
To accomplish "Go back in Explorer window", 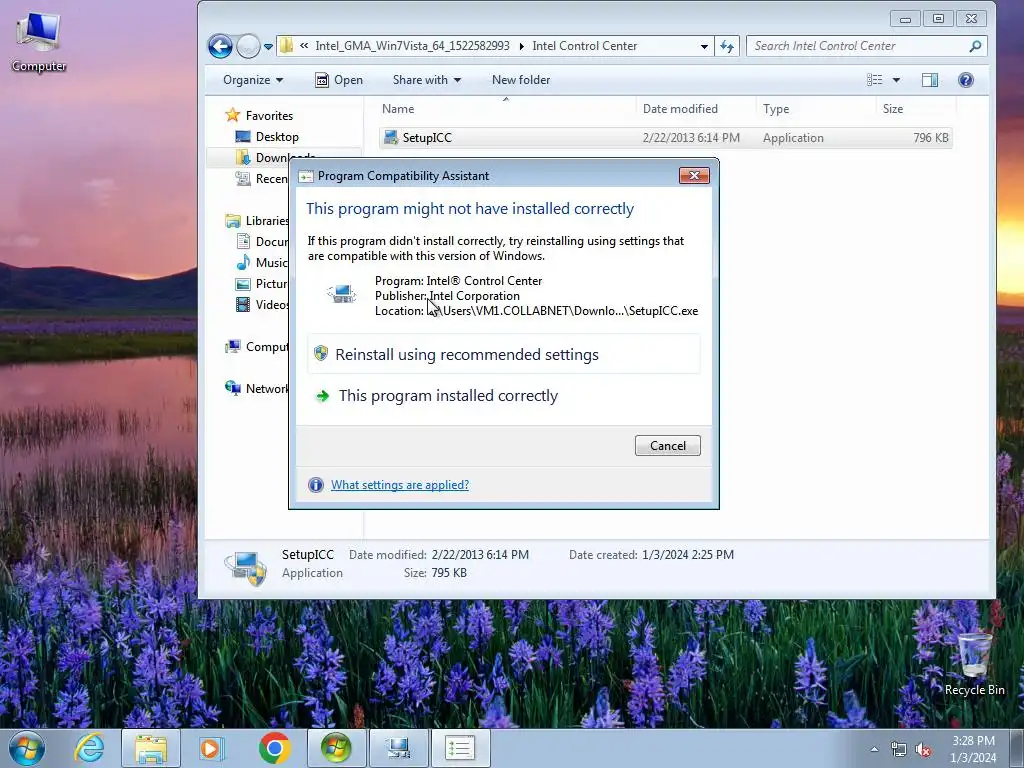I will [x=220, y=46].
